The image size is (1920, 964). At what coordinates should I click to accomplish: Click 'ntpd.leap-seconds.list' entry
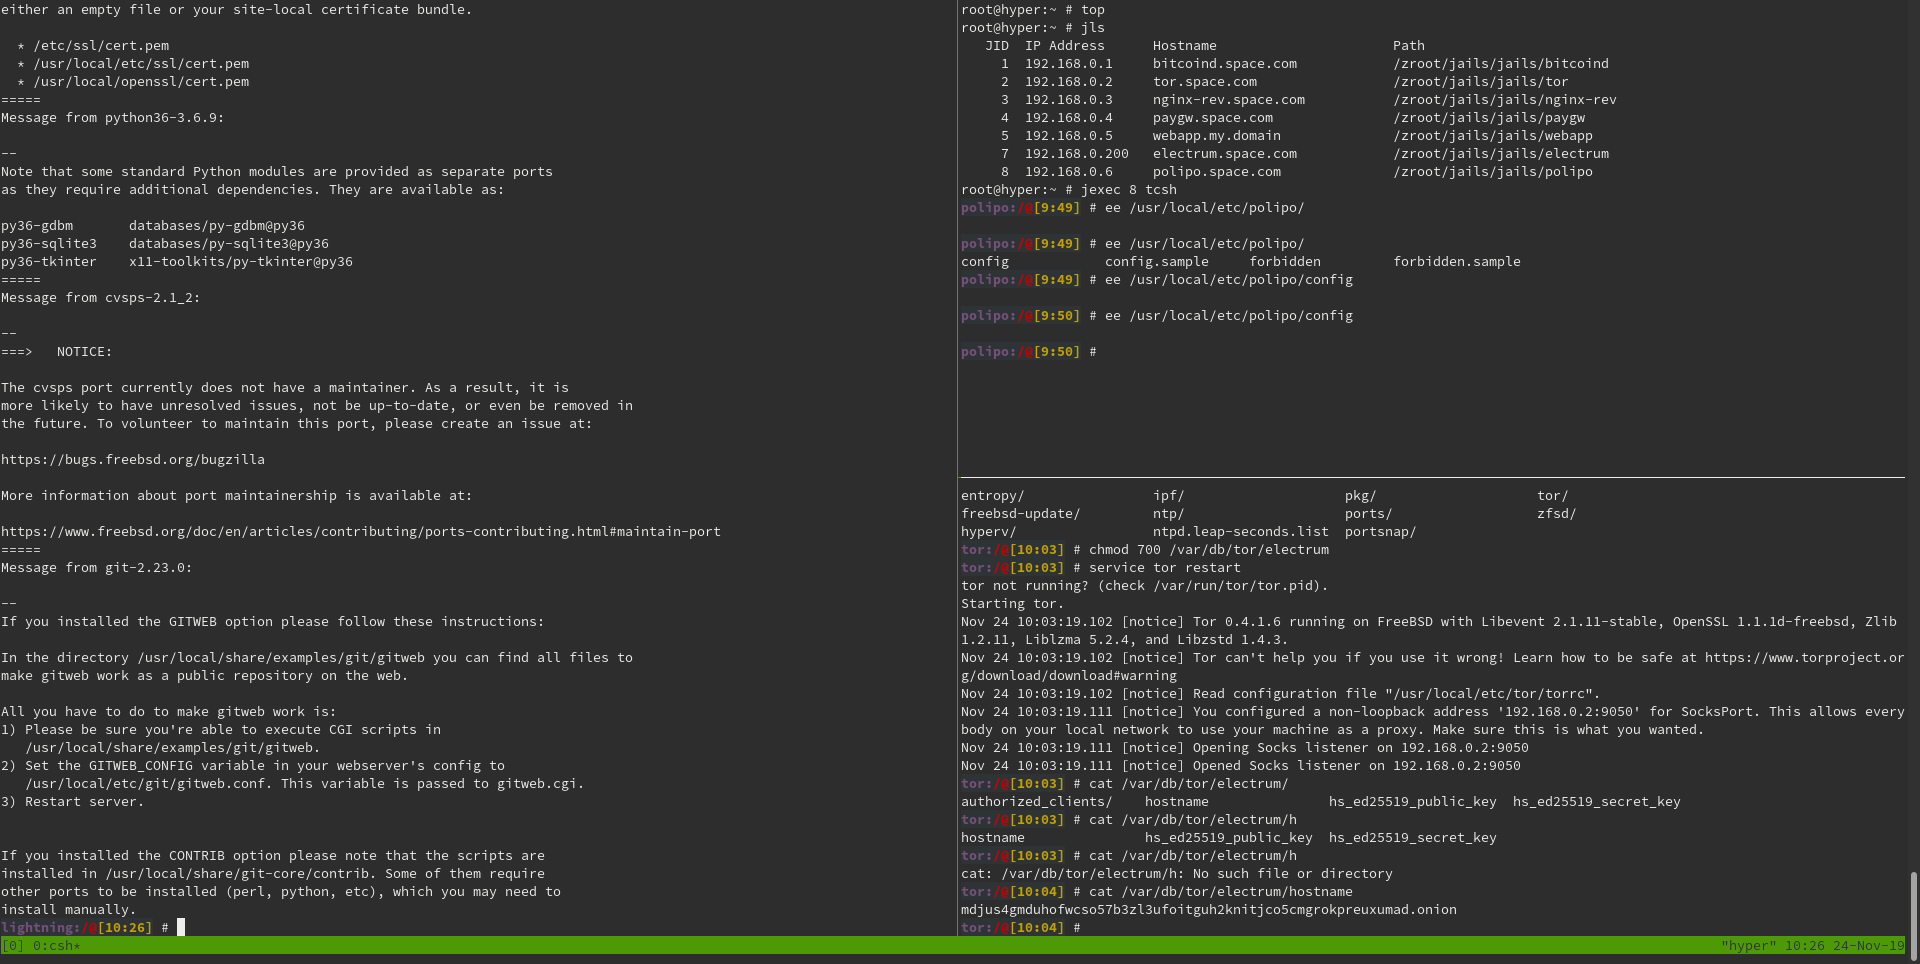pyautogui.click(x=1241, y=532)
